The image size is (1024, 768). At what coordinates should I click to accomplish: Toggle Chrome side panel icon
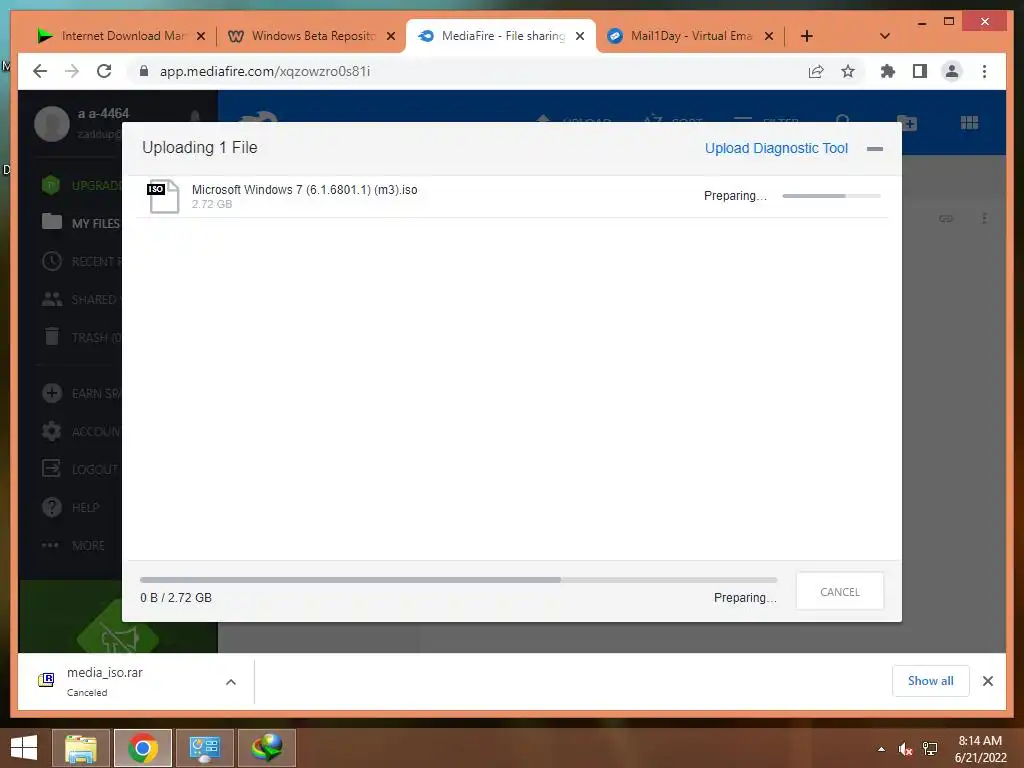click(920, 71)
